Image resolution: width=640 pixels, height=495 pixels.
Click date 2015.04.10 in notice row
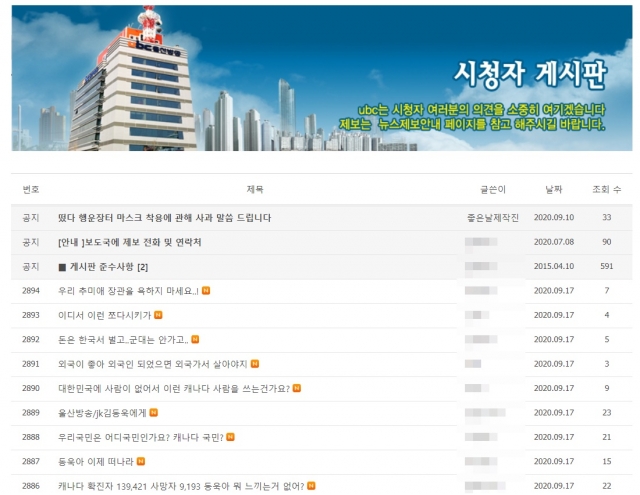tap(554, 266)
